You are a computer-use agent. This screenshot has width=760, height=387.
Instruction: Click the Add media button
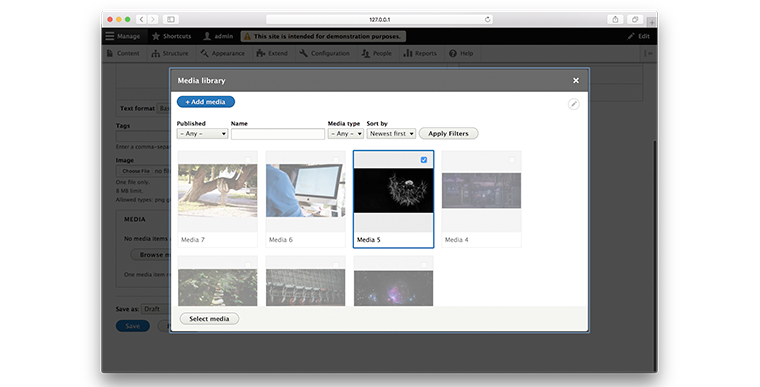206,102
